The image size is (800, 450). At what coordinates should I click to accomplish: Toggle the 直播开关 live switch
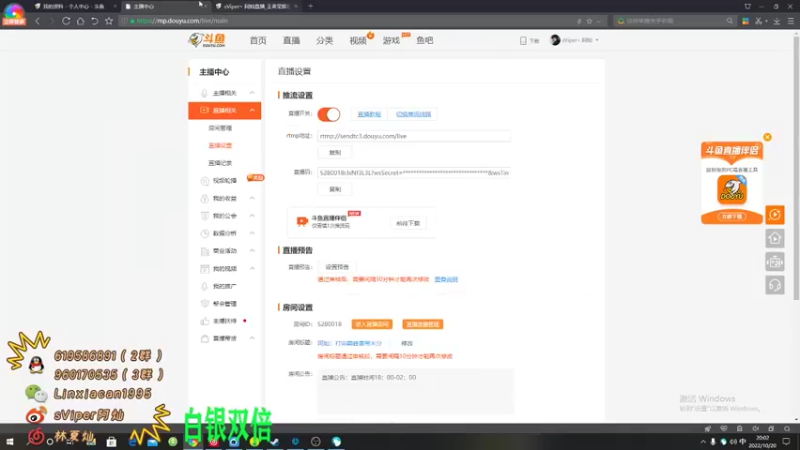tap(329, 114)
